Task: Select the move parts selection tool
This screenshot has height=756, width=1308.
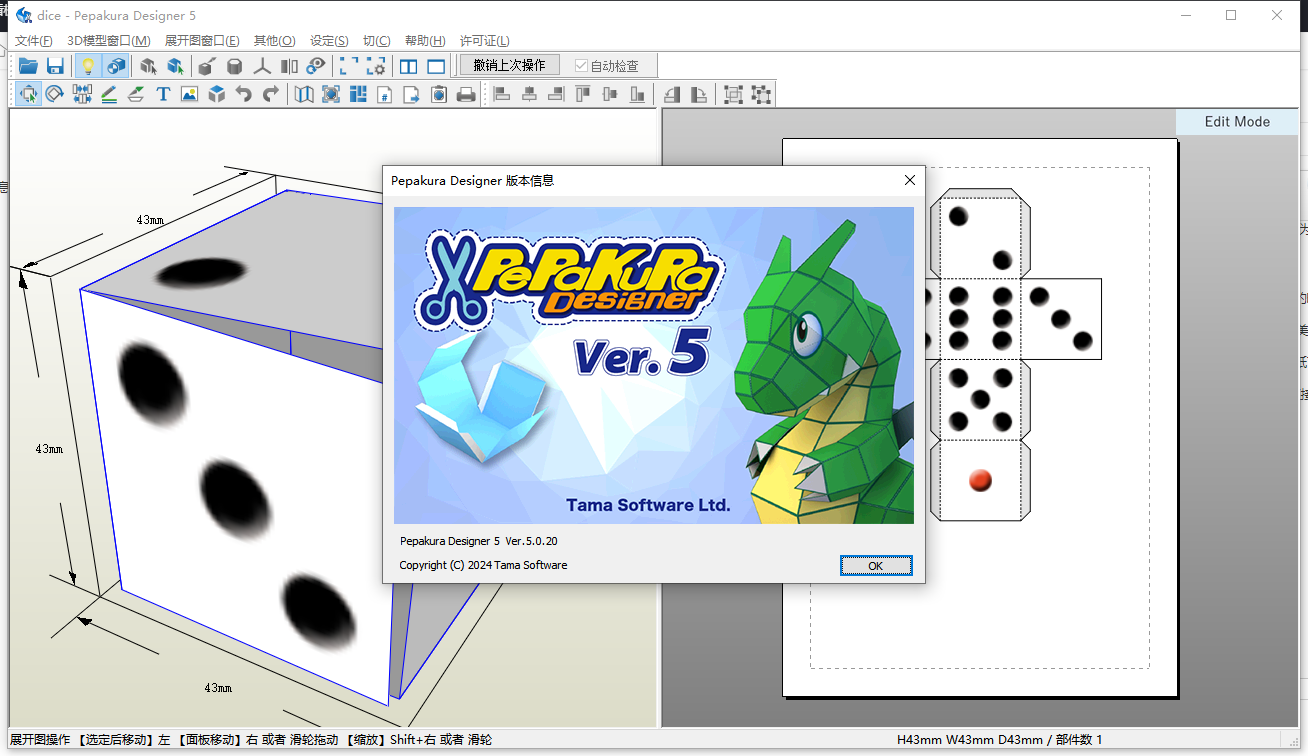Action: coord(28,94)
